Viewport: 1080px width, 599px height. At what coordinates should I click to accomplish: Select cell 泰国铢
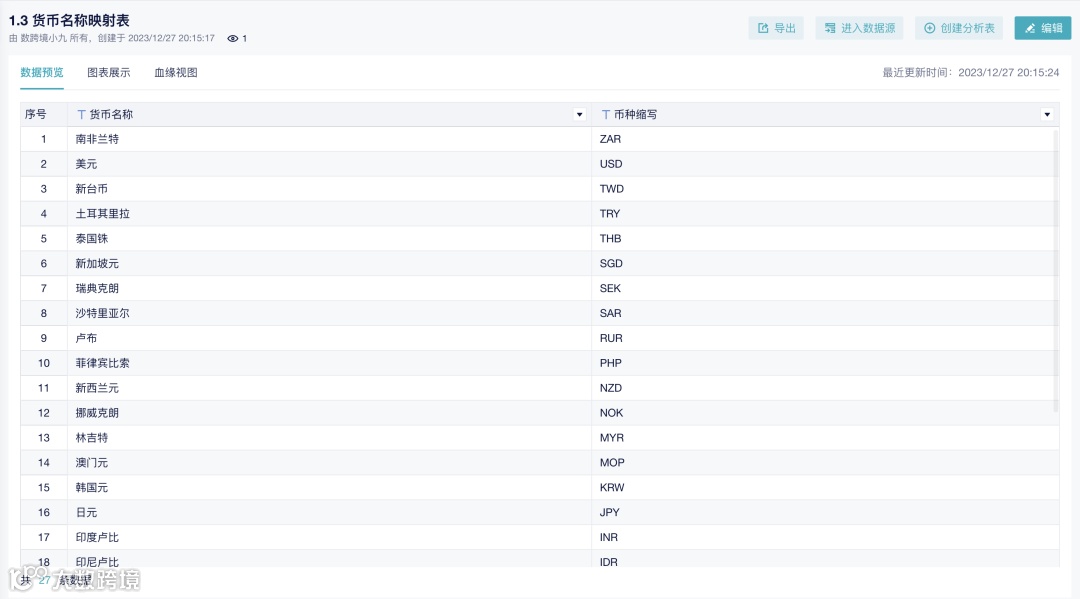point(329,238)
